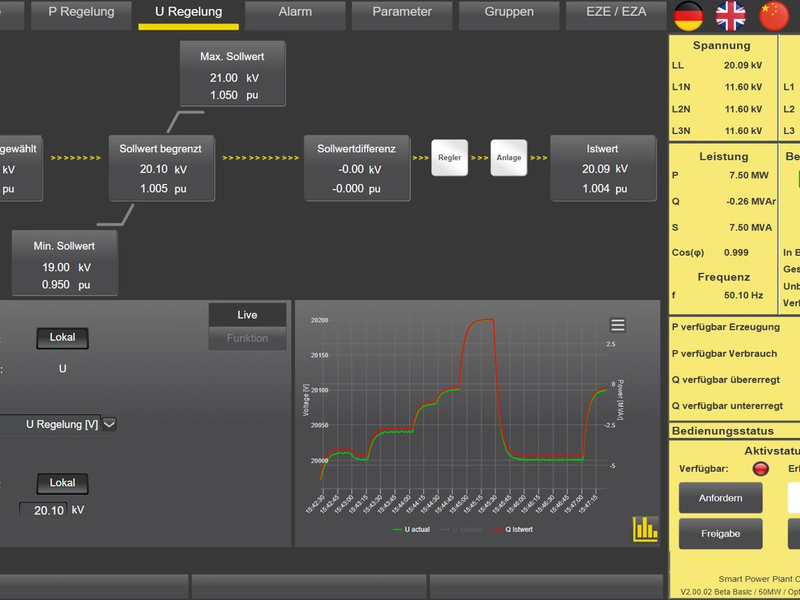This screenshot has height=600, width=800.
Task: Click the Regler block in diagram
Action: click(450, 158)
